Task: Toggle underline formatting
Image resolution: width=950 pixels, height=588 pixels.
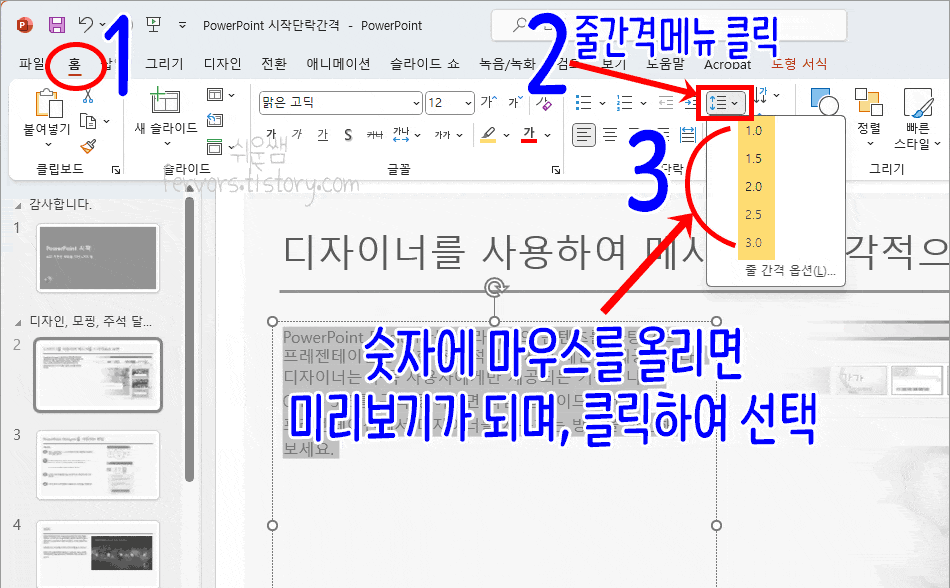Action: point(322,133)
